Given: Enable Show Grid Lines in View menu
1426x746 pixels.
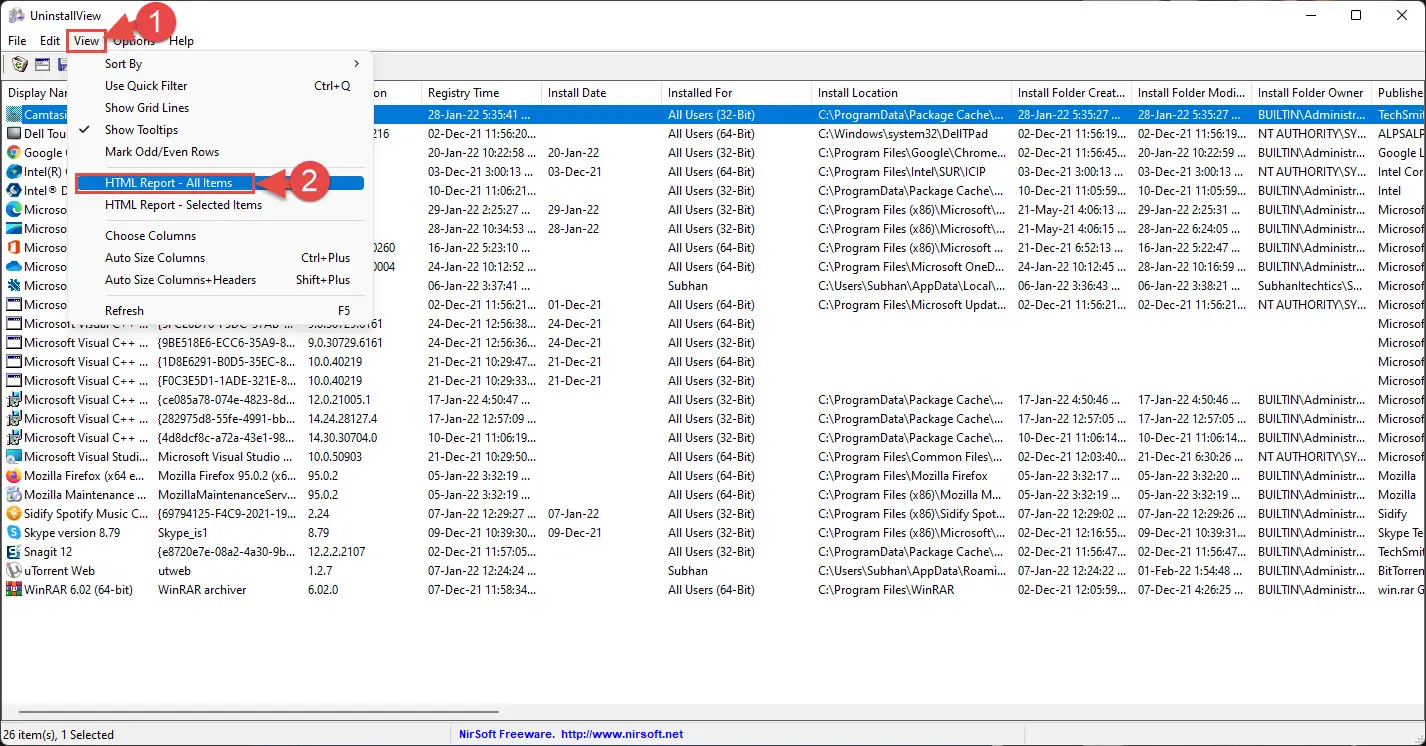Looking at the screenshot, I should (x=147, y=108).
